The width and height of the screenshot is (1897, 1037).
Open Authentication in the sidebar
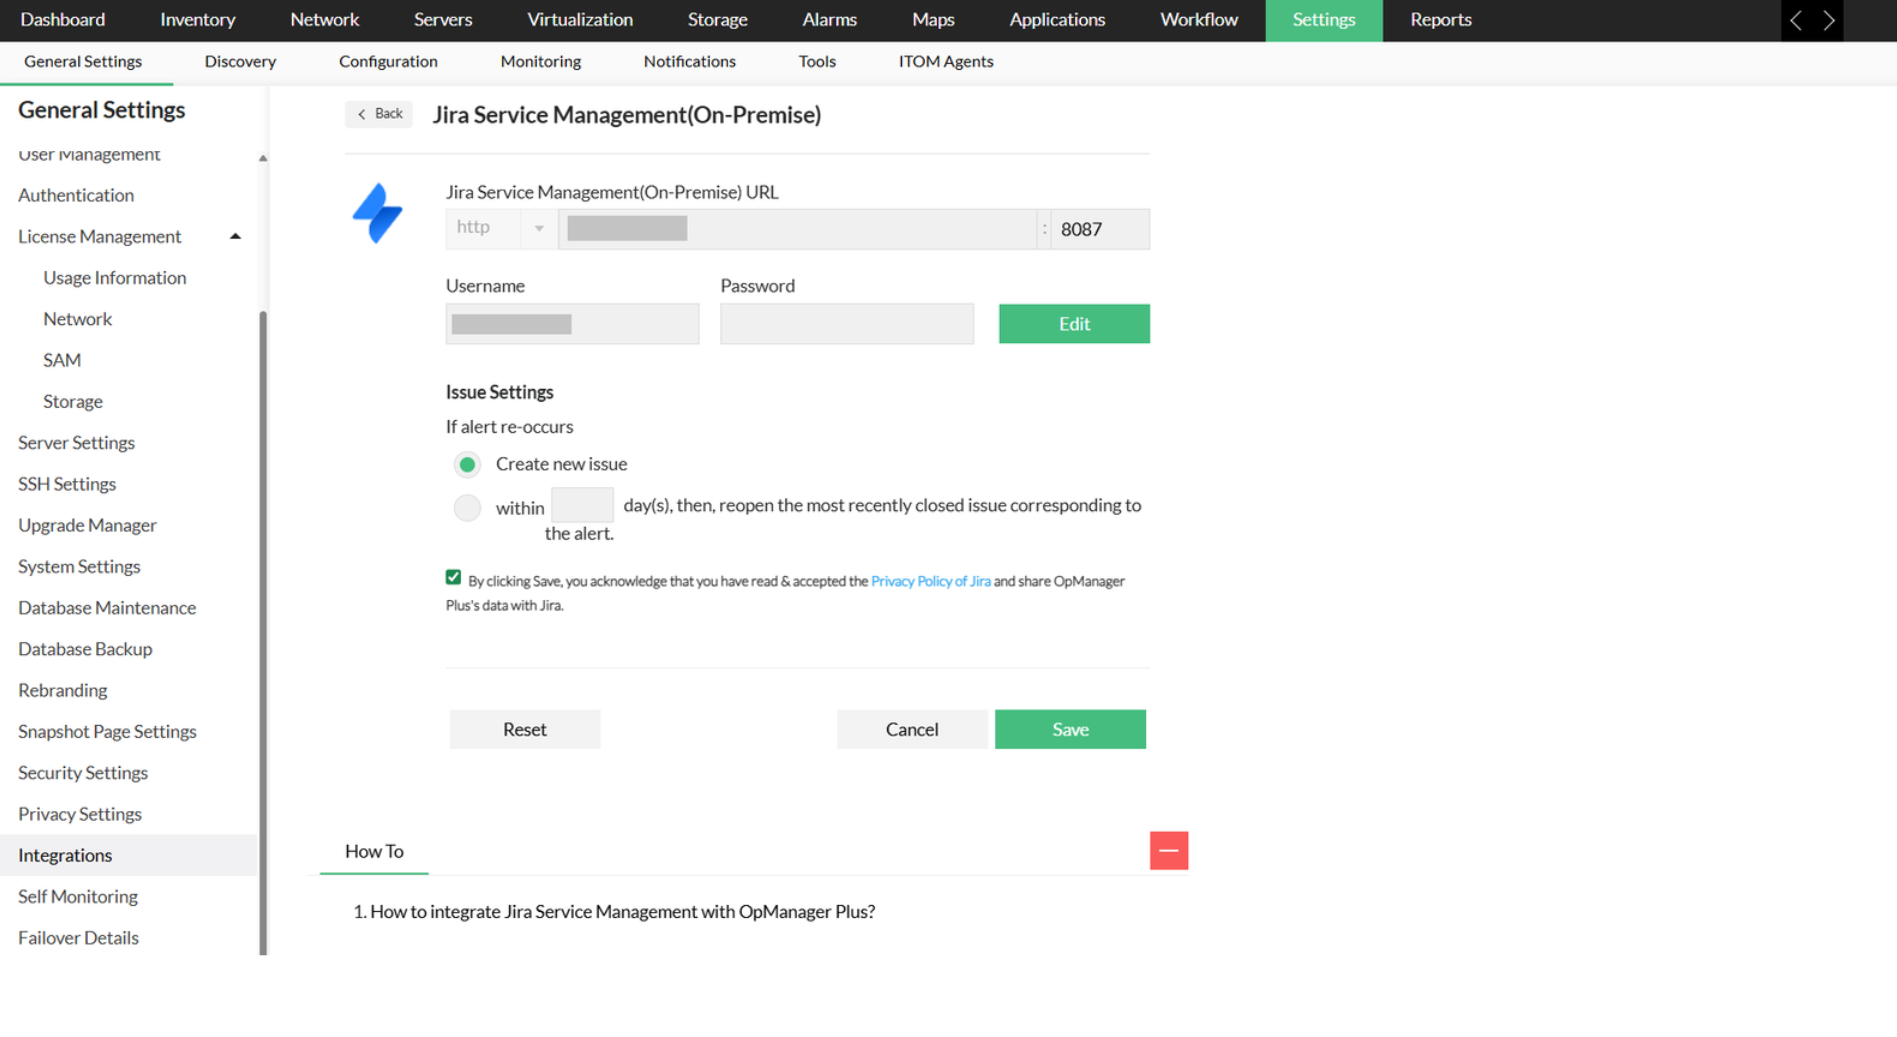pyautogui.click(x=76, y=196)
